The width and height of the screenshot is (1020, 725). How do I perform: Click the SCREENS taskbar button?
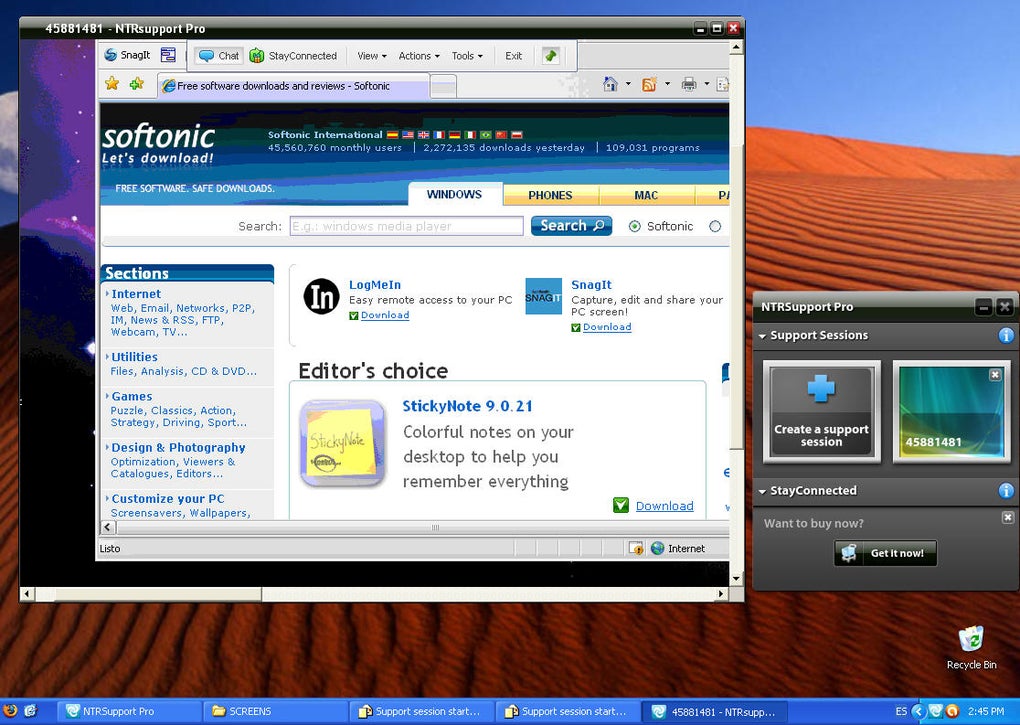pos(275,711)
